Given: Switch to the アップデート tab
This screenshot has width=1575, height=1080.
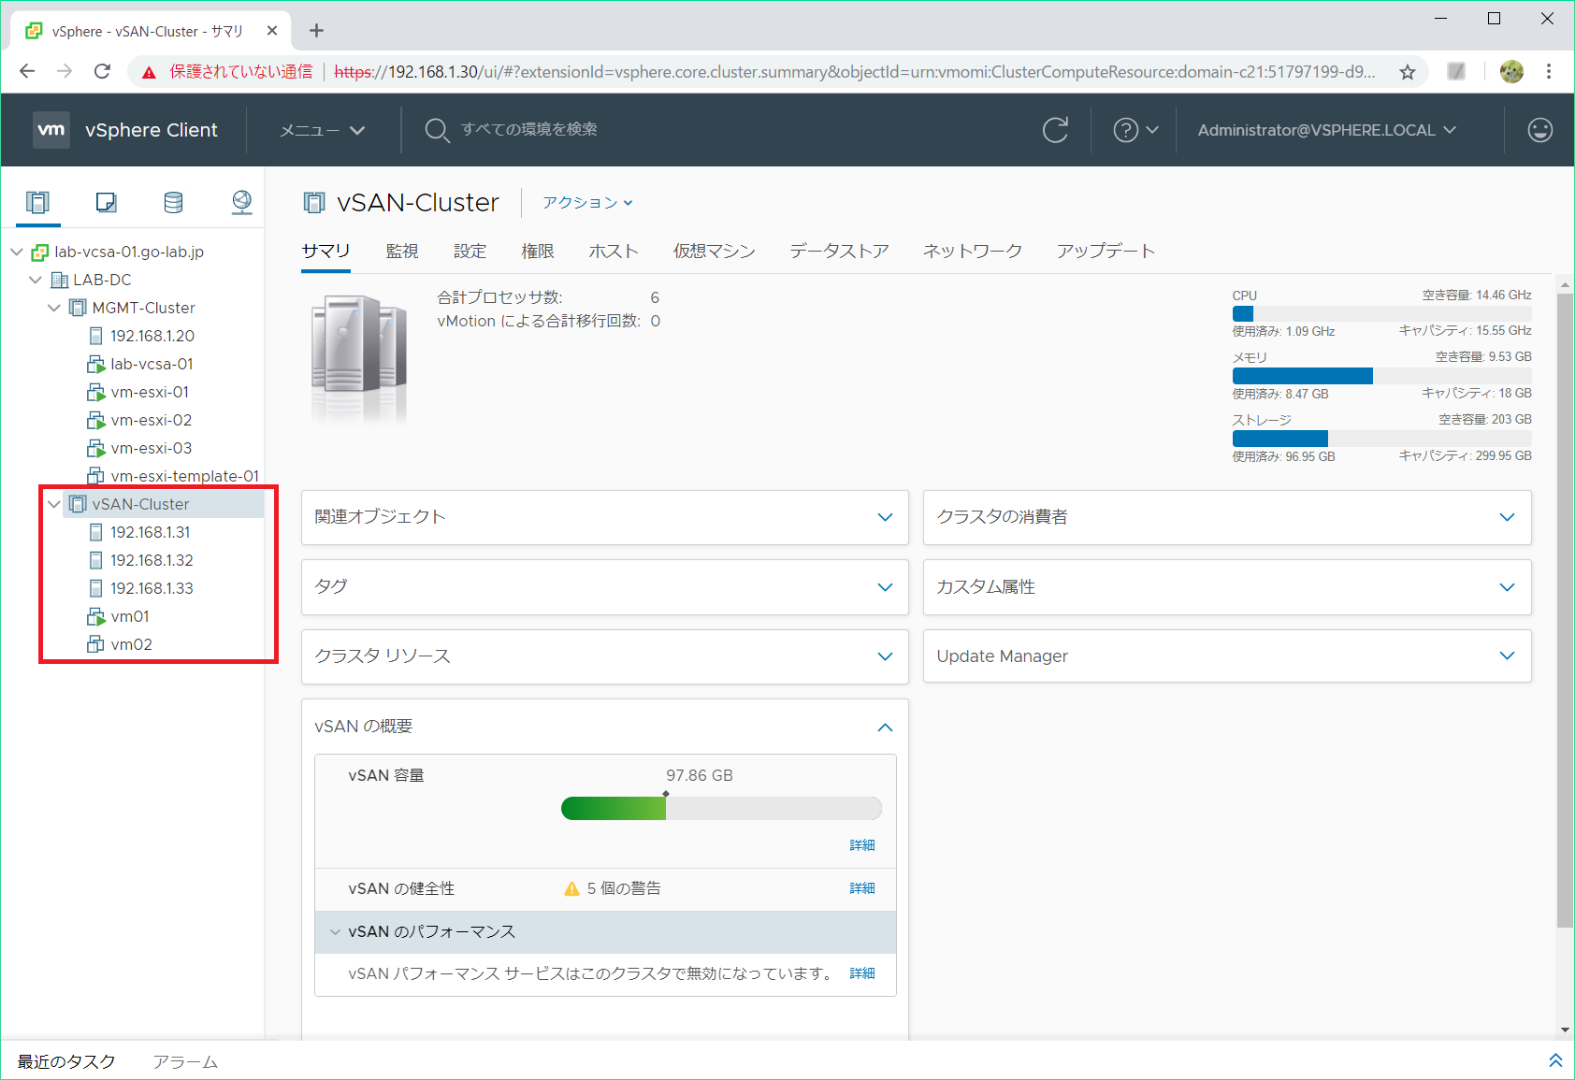Looking at the screenshot, I should coord(1106,251).
